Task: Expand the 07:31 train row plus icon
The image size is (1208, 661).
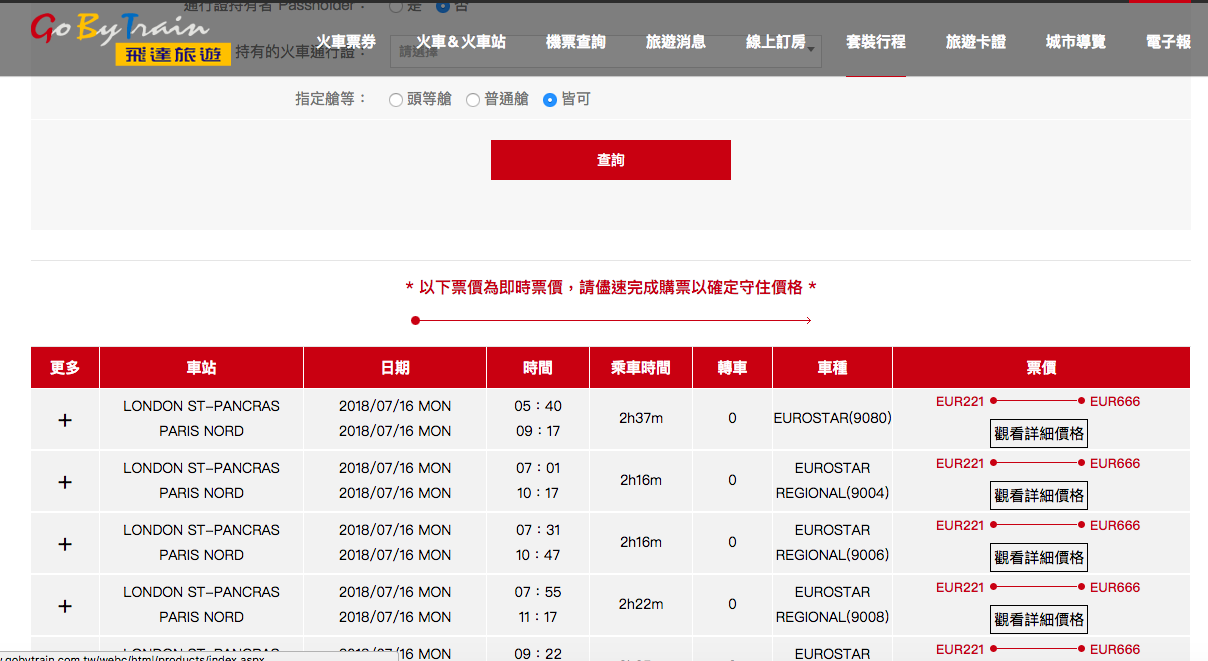Action: (65, 544)
